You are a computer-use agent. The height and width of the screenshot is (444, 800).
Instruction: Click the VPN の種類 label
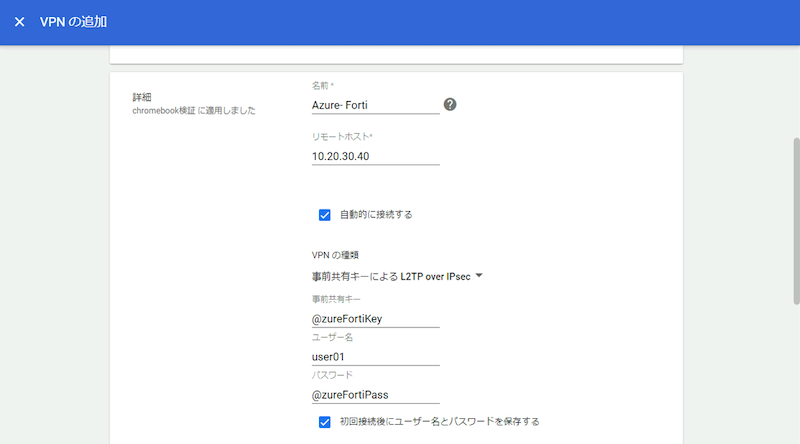335,255
